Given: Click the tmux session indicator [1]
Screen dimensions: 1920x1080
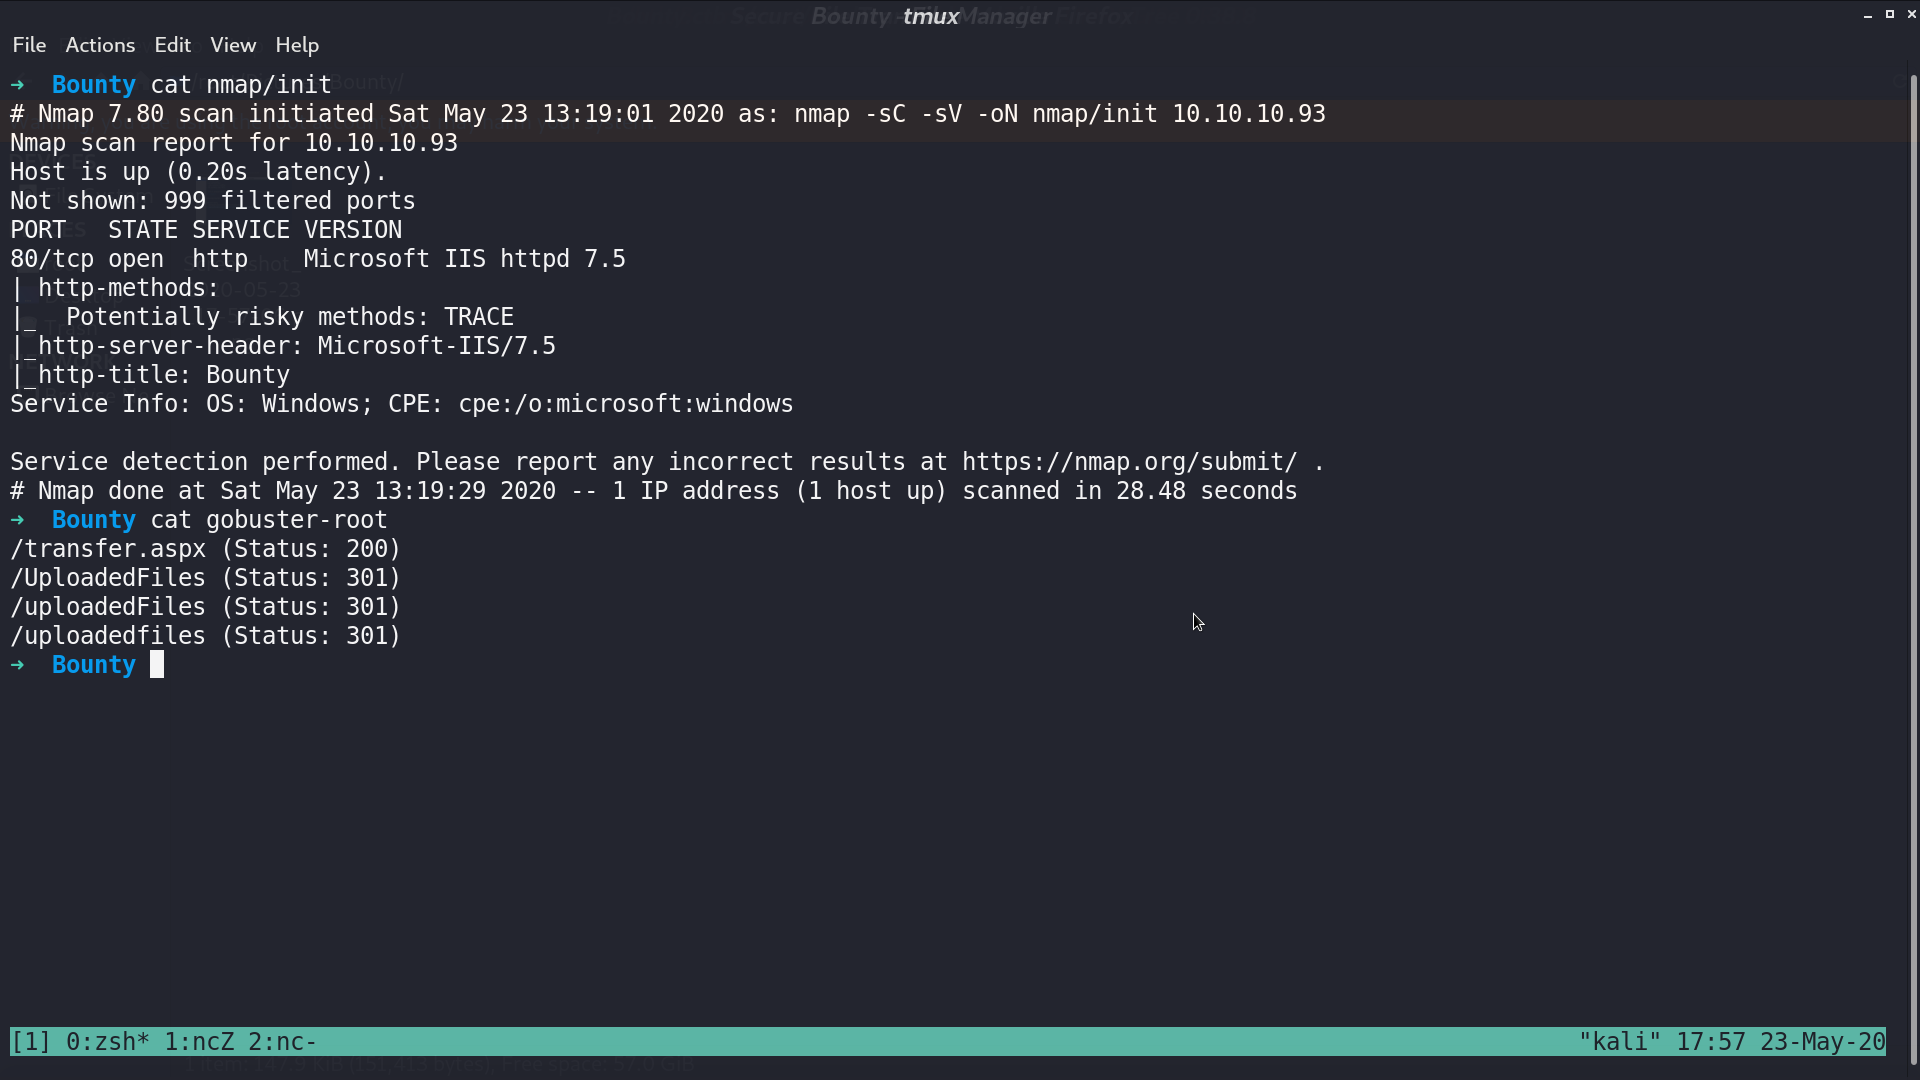Looking at the screenshot, I should 31,1042.
